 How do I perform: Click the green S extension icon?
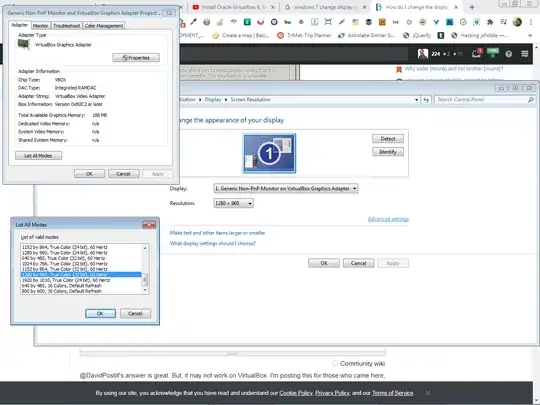pyautogui.click(x=247, y=22)
